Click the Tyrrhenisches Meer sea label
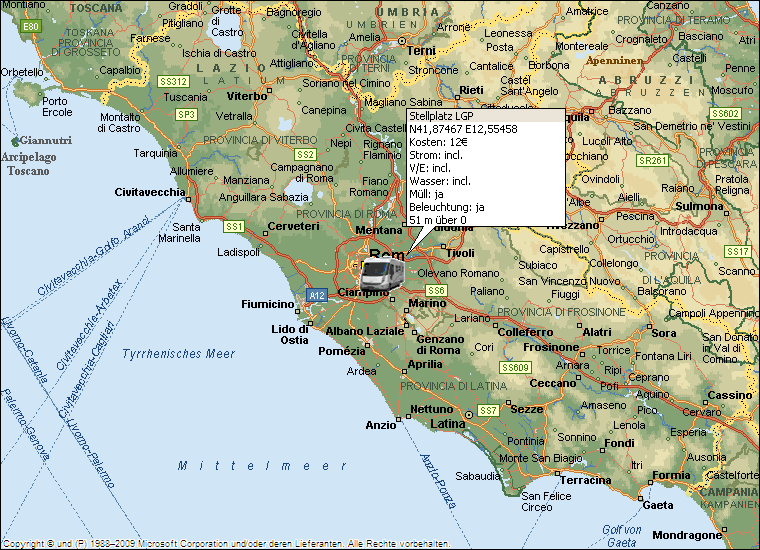 coord(178,354)
